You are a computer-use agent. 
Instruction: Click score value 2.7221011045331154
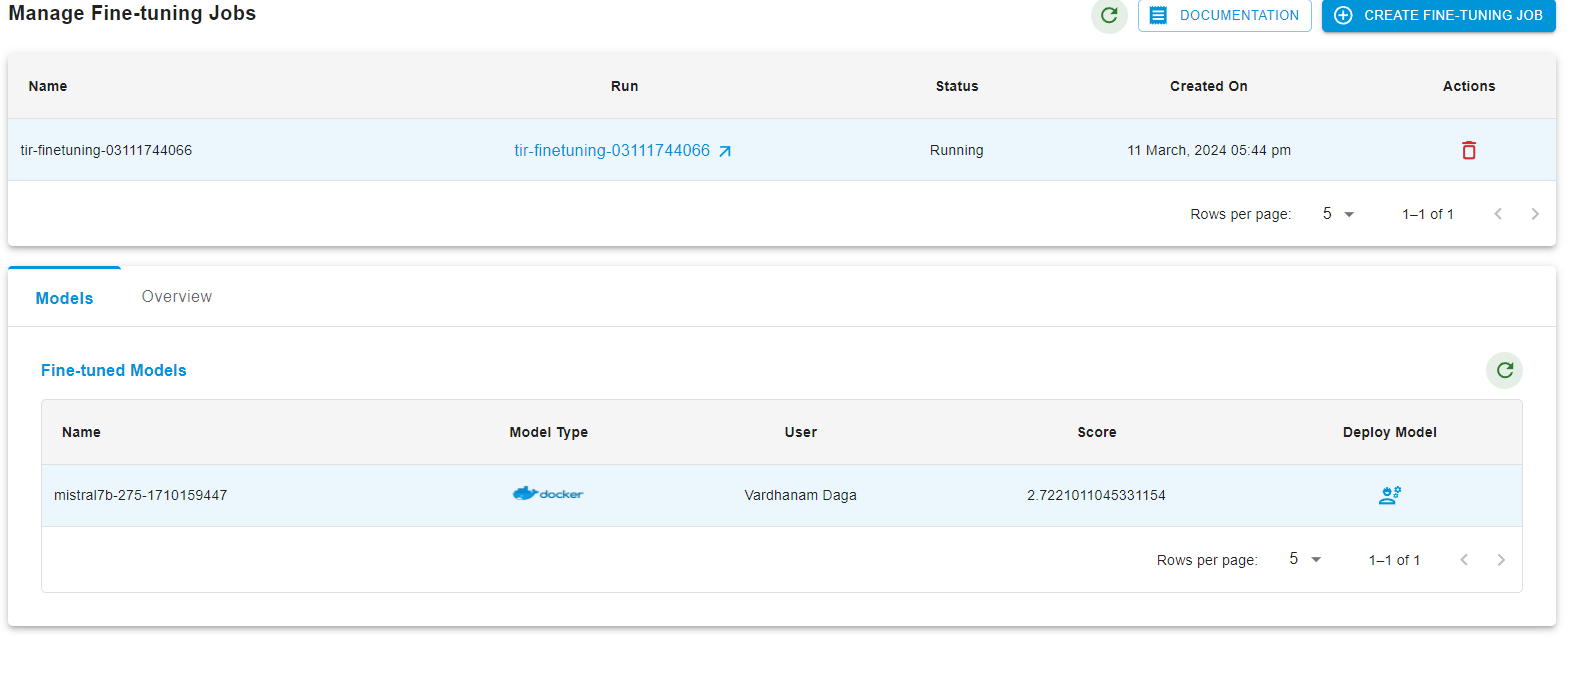1096,495
